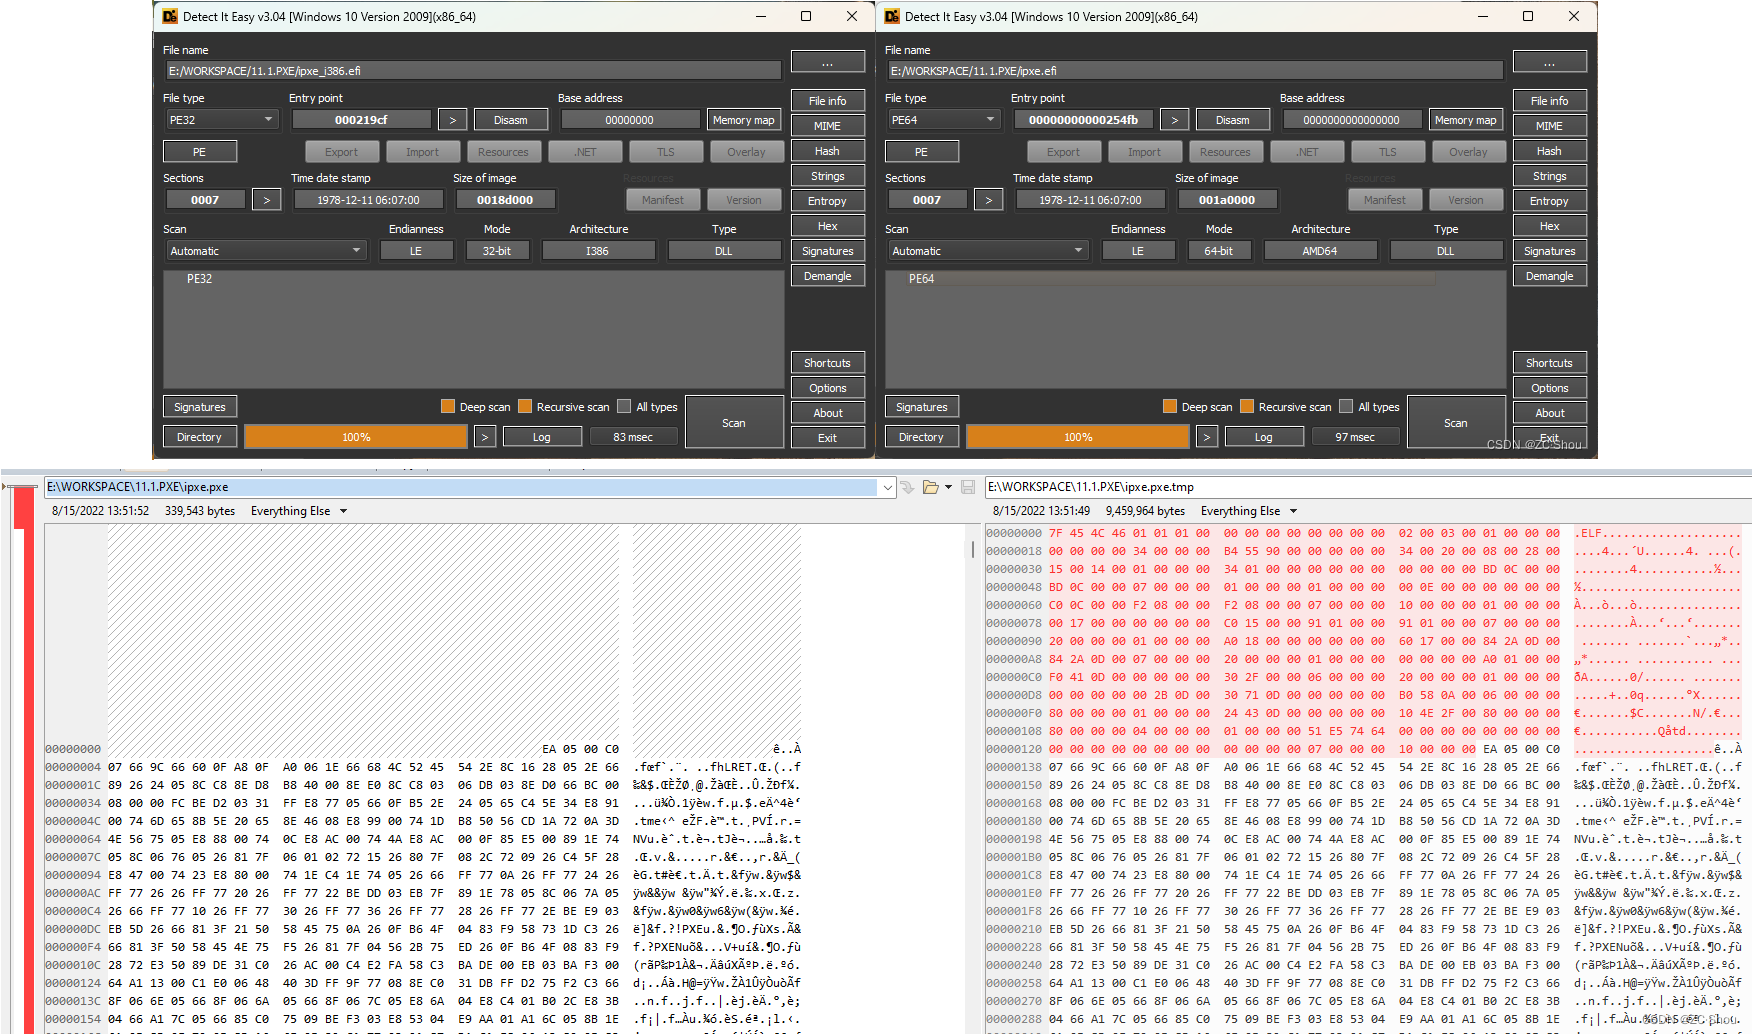Image resolution: width=1752 pixels, height=1034 pixels.
Task: Click Disasm in ipxe.efi window
Action: point(1232,120)
